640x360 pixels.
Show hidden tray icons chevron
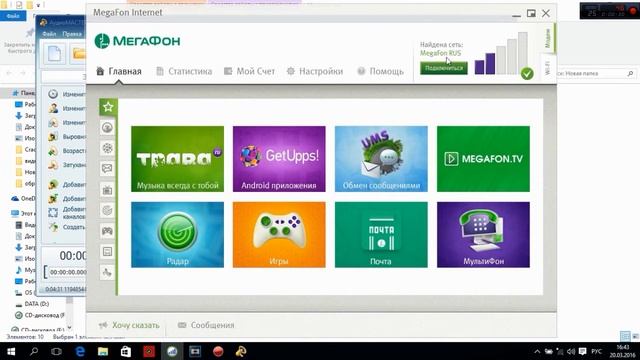pyautogui.click(x=537, y=351)
